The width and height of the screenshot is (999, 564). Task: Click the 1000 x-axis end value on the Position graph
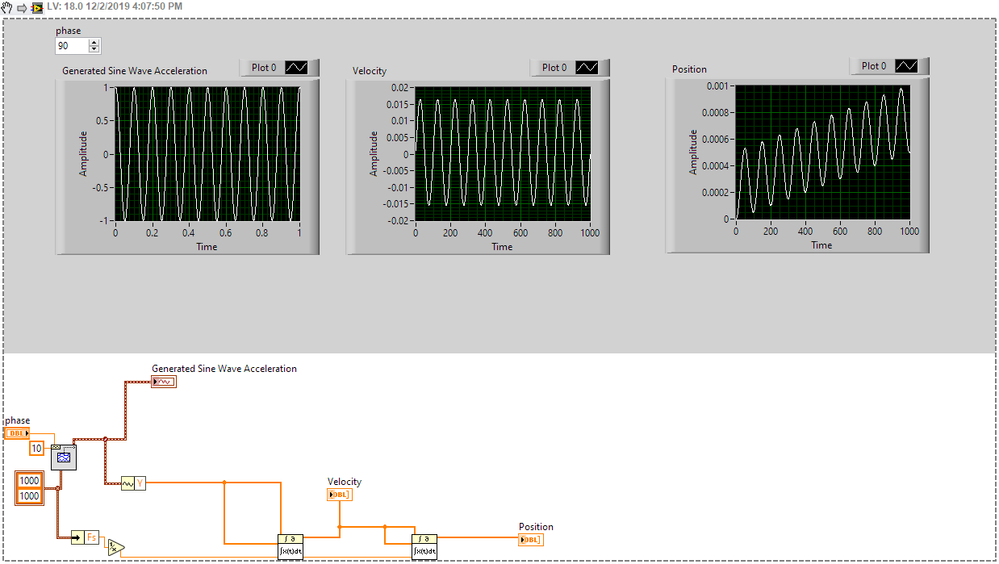click(x=909, y=231)
